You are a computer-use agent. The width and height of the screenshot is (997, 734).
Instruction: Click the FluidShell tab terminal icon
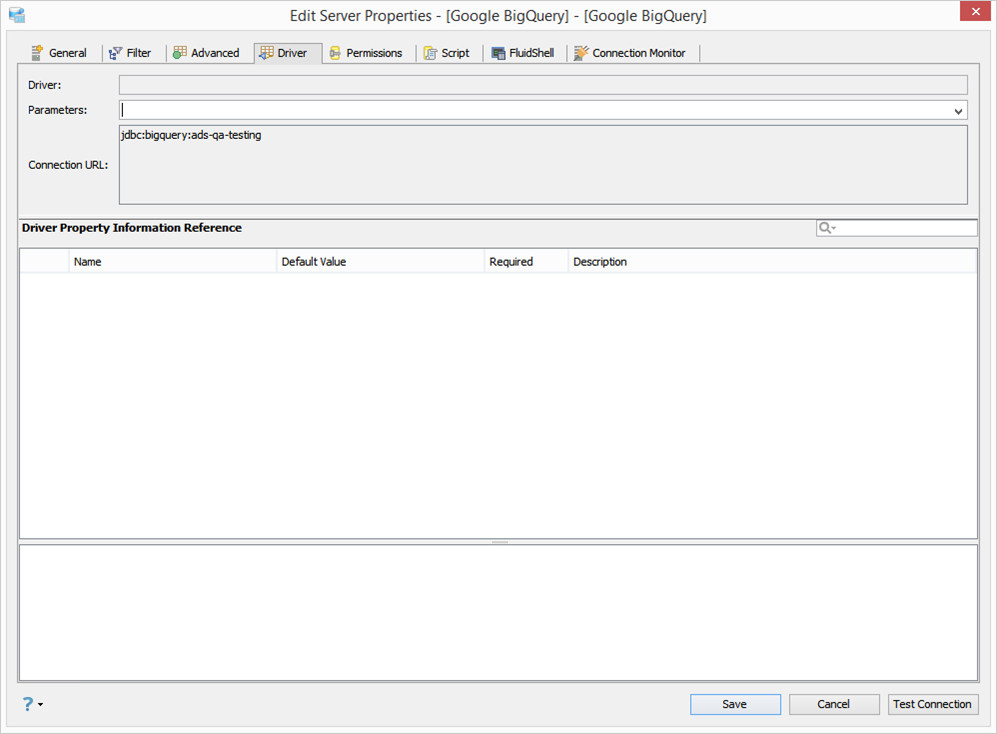pyautogui.click(x=498, y=53)
